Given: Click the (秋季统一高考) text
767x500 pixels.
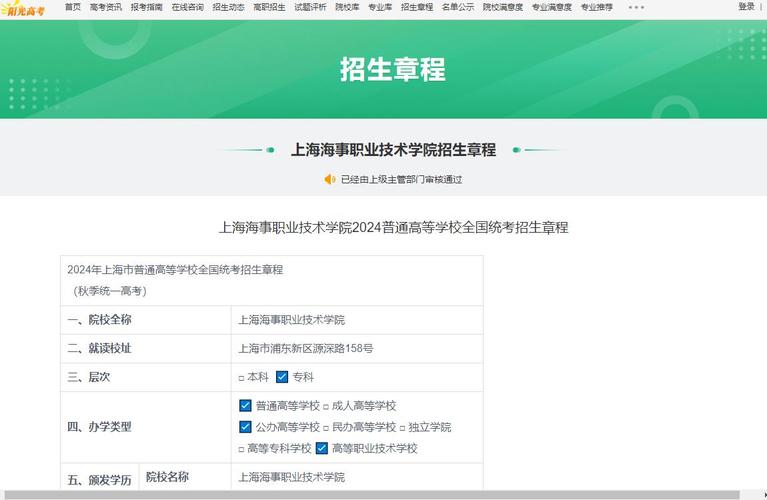Looking at the screenshot, I should point(110,291).
